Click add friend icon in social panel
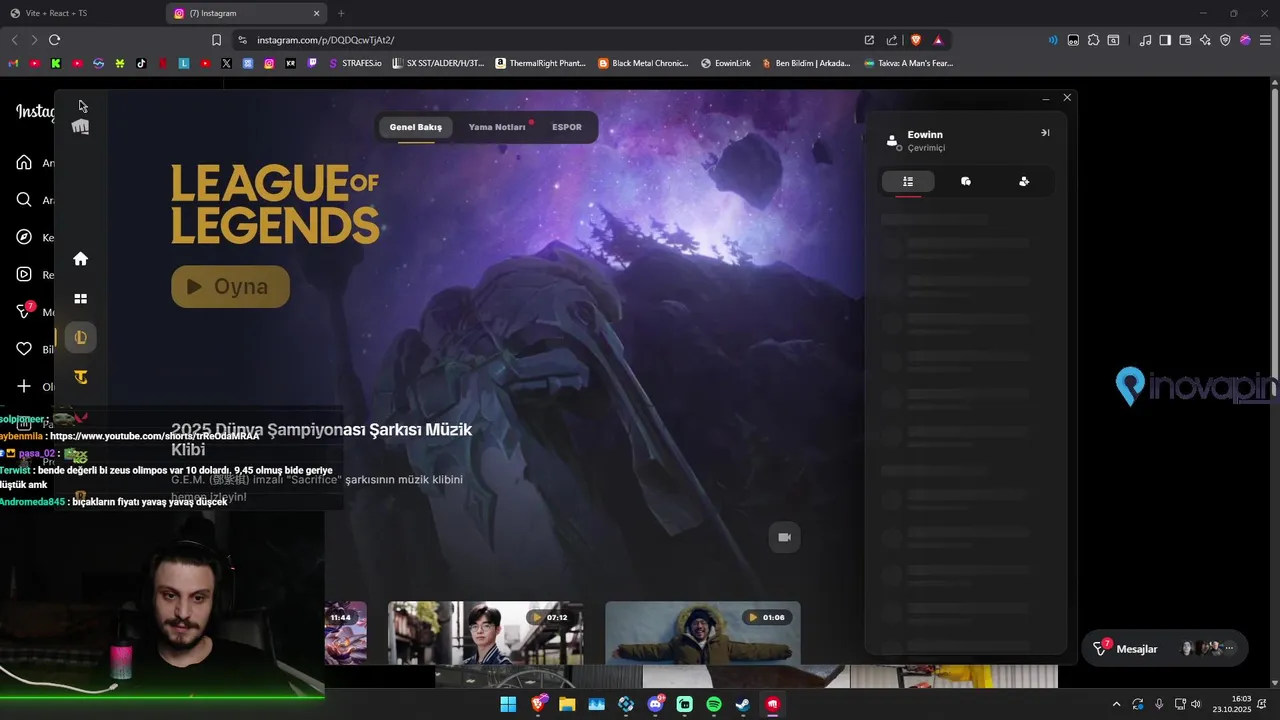The image size is (1280, 720). [x=1024, y=181]
